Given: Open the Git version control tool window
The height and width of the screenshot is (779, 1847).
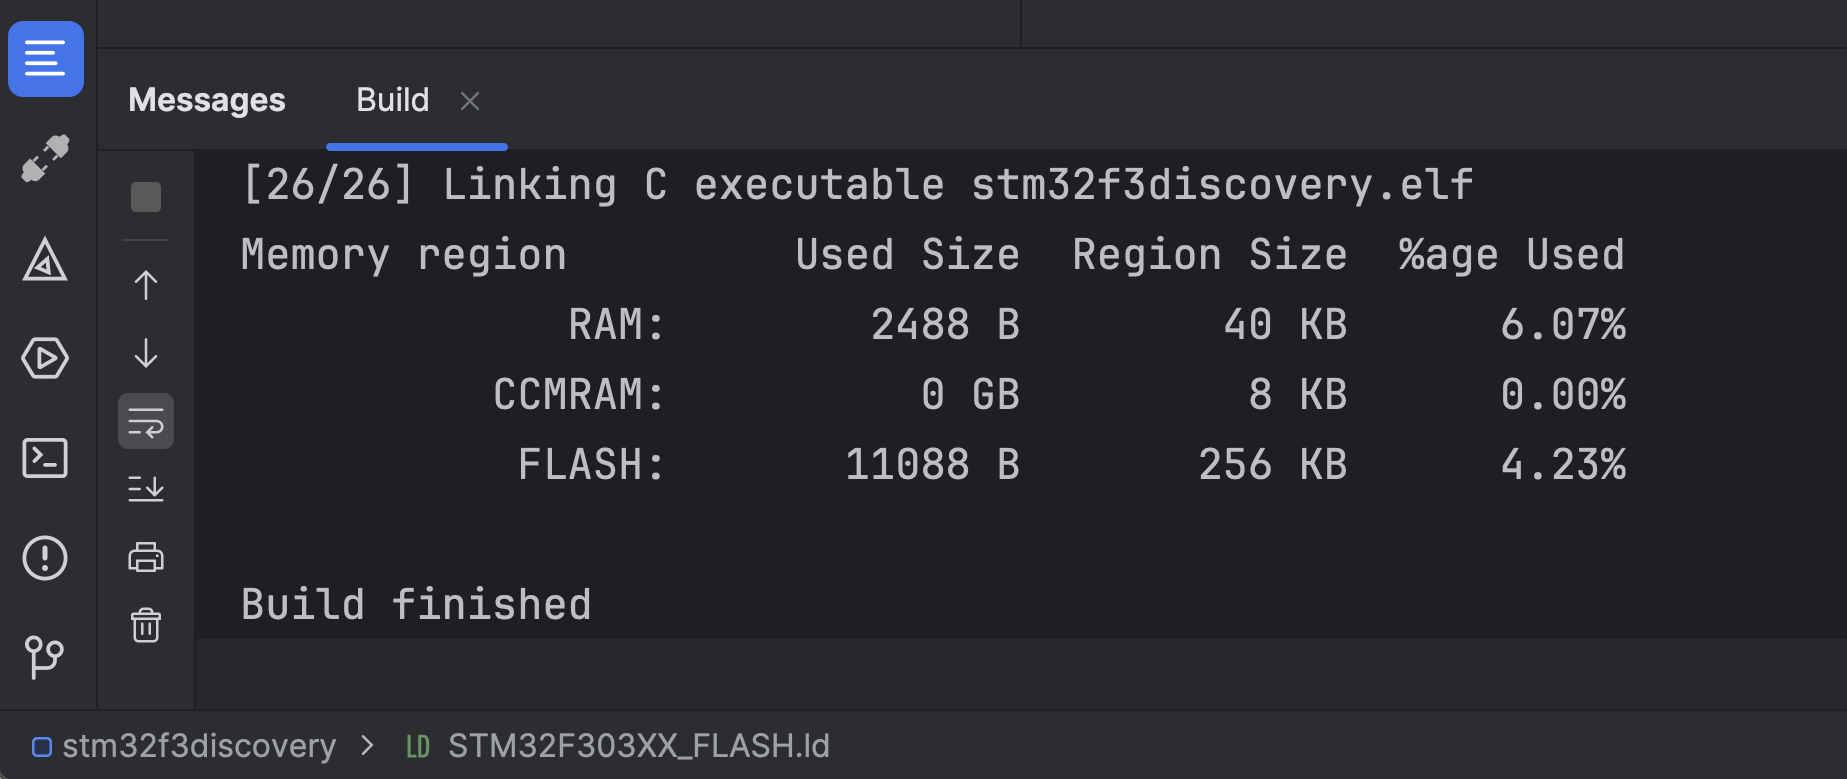Looking at the screenshot, I should [x=45, y=657].
